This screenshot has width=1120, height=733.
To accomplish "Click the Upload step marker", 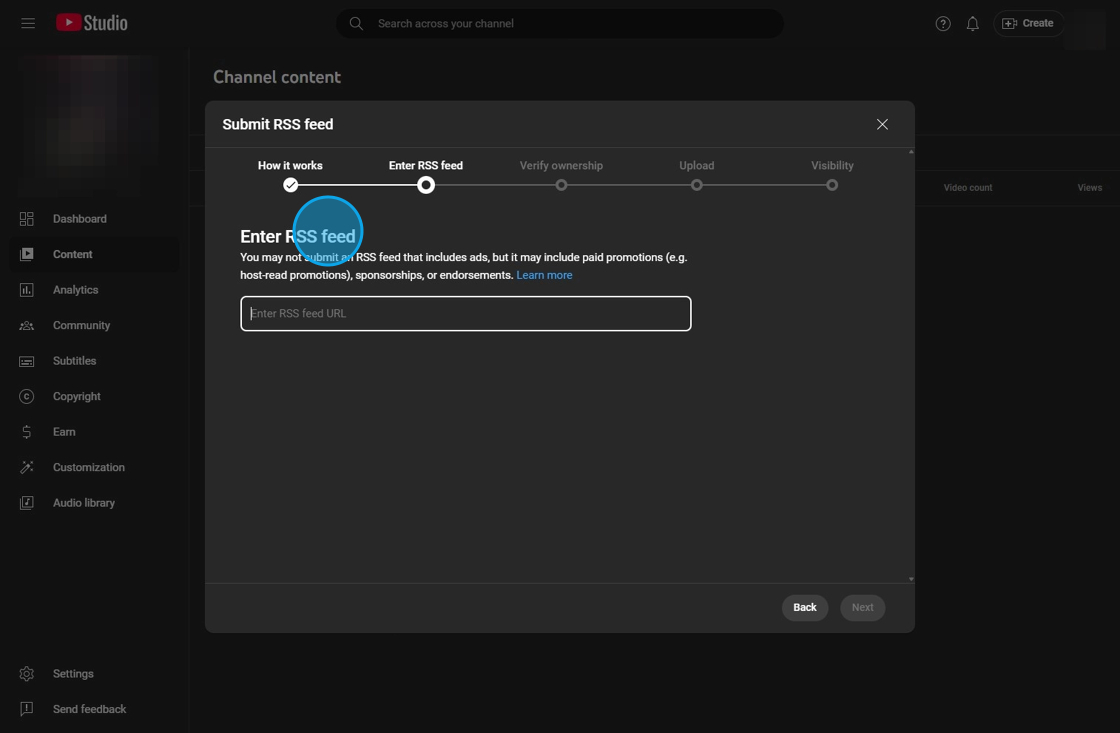I will [x=696, y=185].
